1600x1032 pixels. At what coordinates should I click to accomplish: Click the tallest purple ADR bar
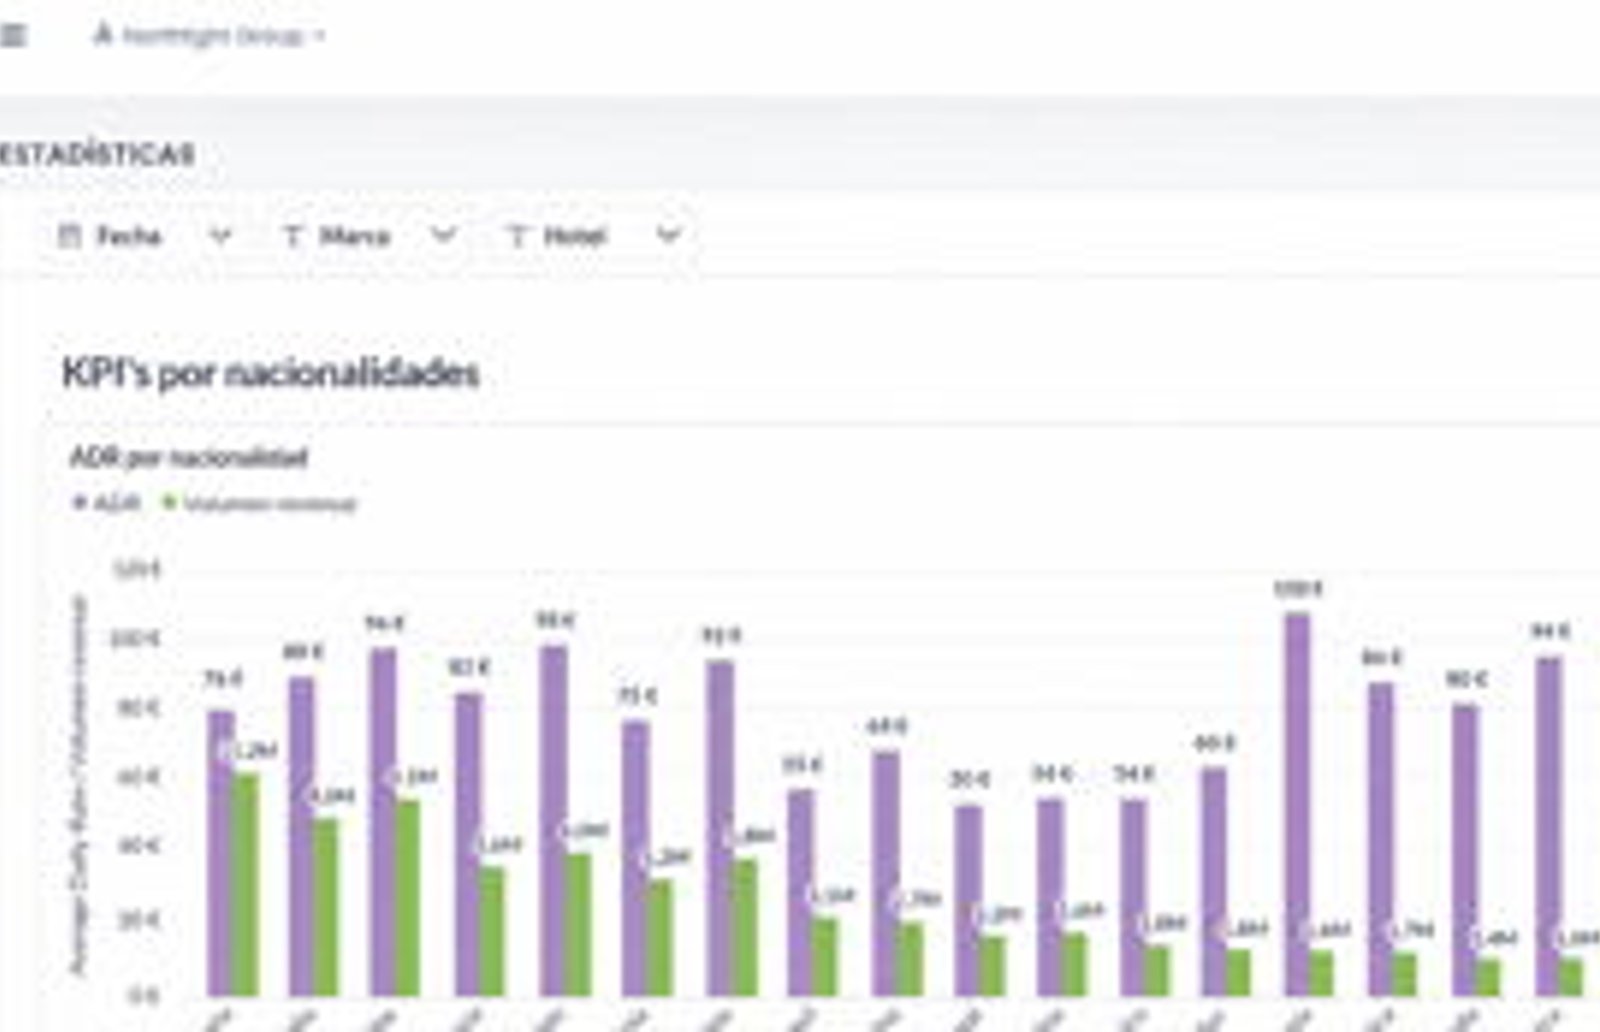tap(1297, 804)
